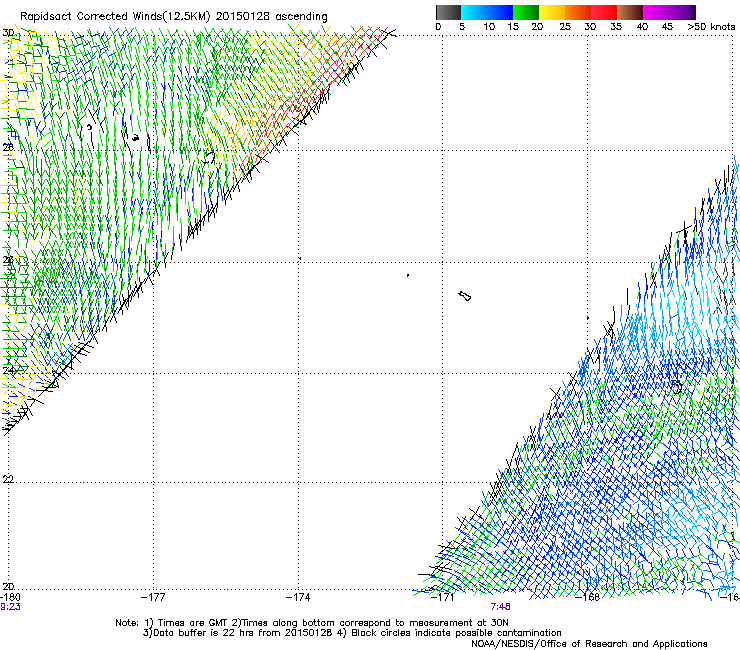Click the longitude '-177' axis label
This screenshot has height=650, width=740.
(x=153, y=597)
